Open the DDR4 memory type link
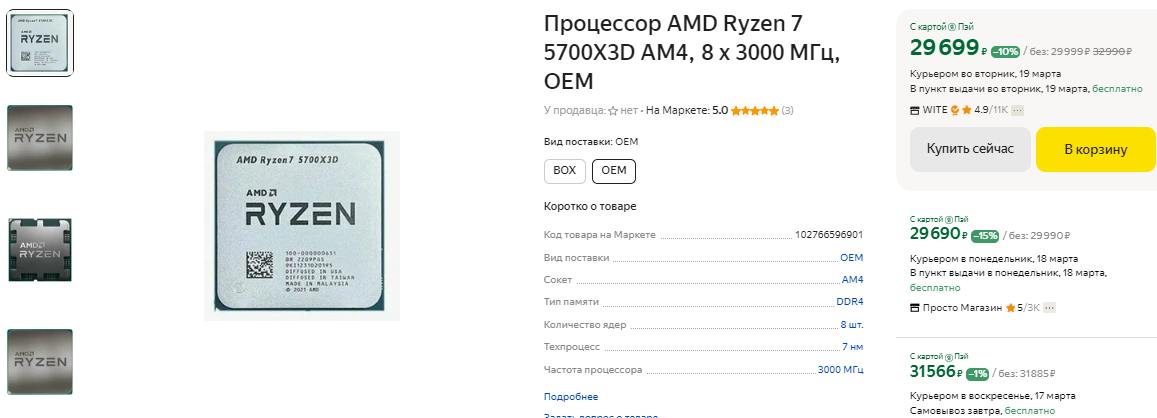This screenshot has width=1157, height=418. coord(849,301)
